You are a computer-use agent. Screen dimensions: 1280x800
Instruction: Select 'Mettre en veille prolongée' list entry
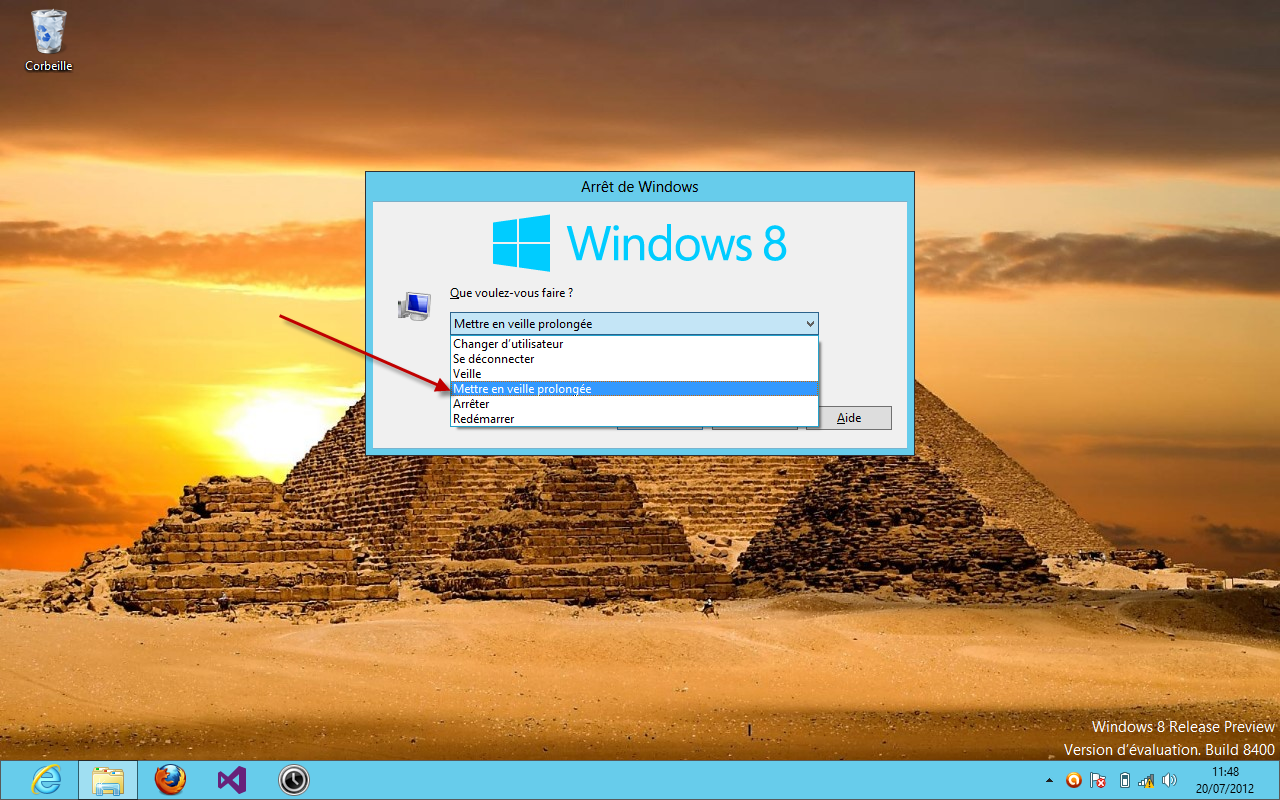click(x=634, y=389)
